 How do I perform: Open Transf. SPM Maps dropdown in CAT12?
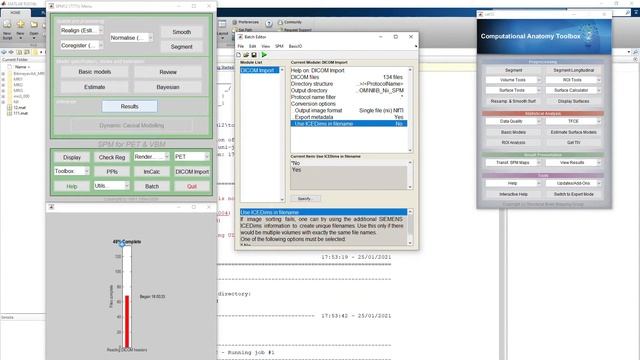tap(513, 162)
